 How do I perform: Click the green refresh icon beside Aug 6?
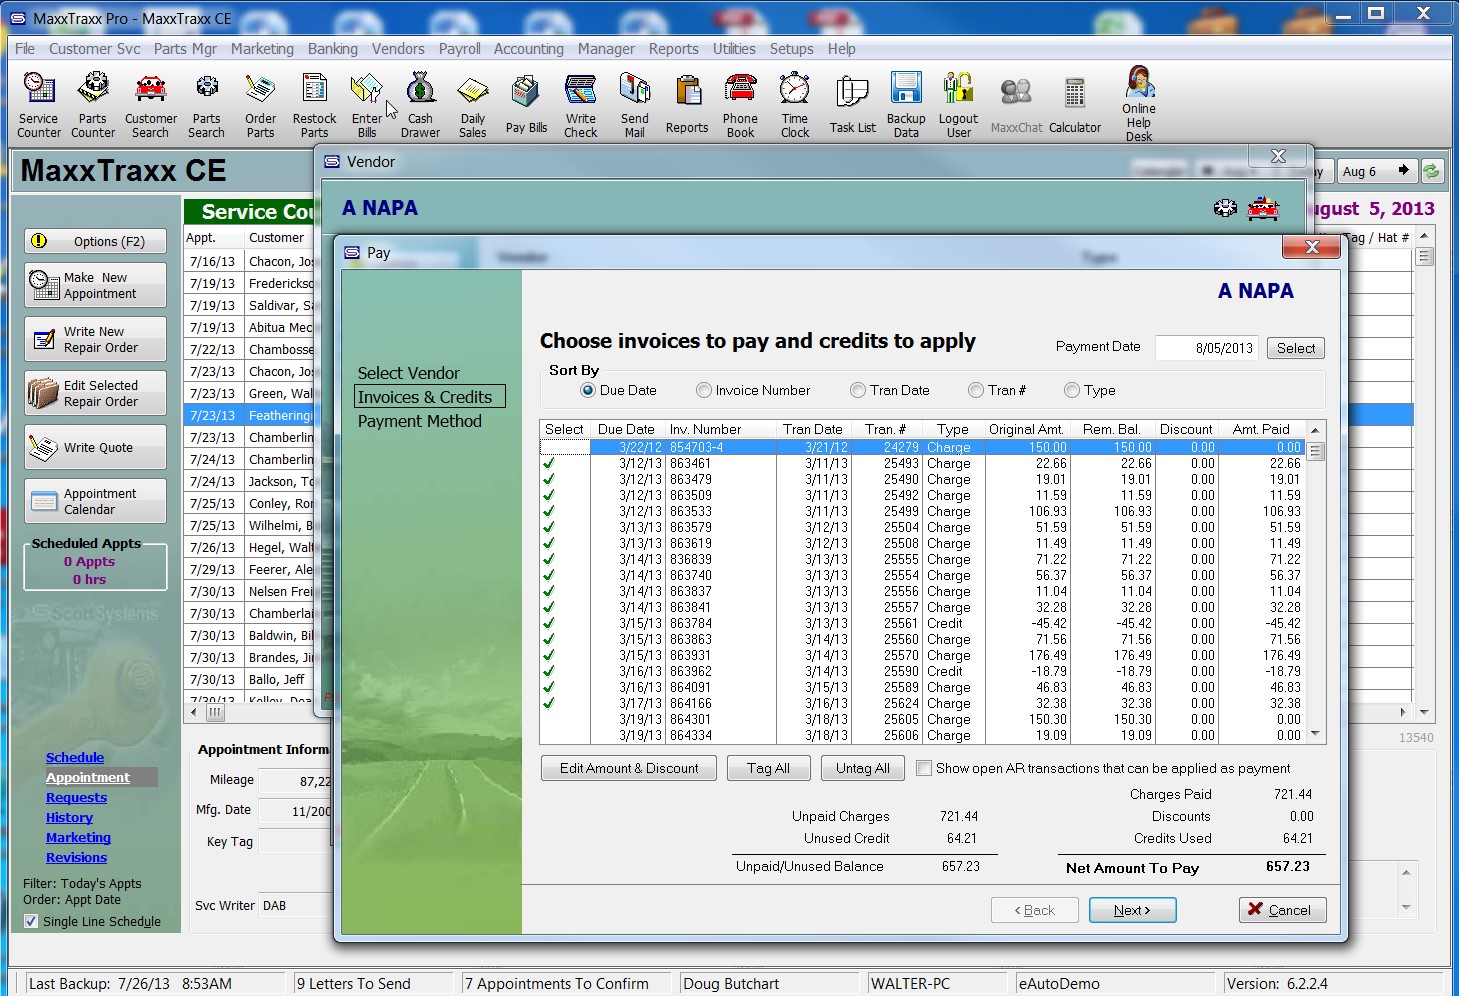pos(1432,171)
